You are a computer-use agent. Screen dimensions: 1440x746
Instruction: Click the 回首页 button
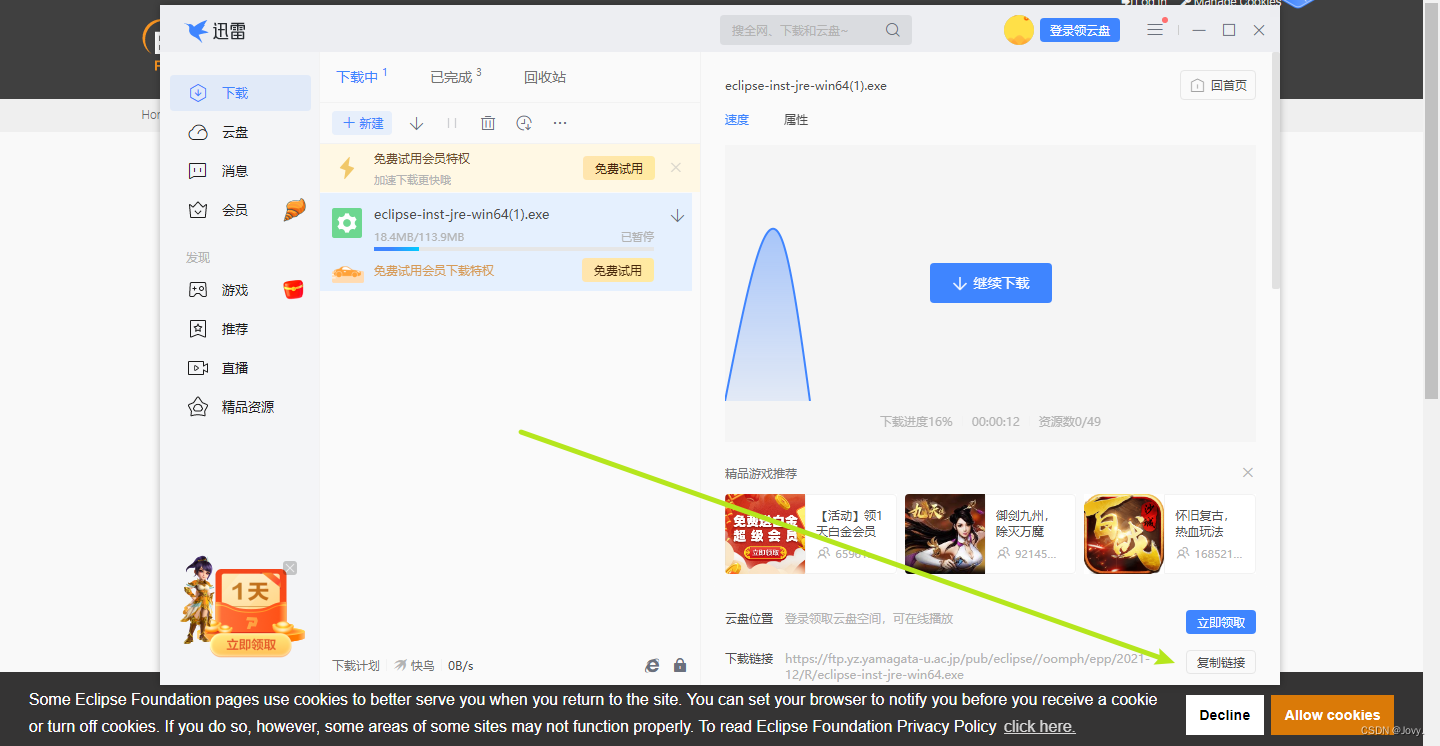click(1218, 86)
